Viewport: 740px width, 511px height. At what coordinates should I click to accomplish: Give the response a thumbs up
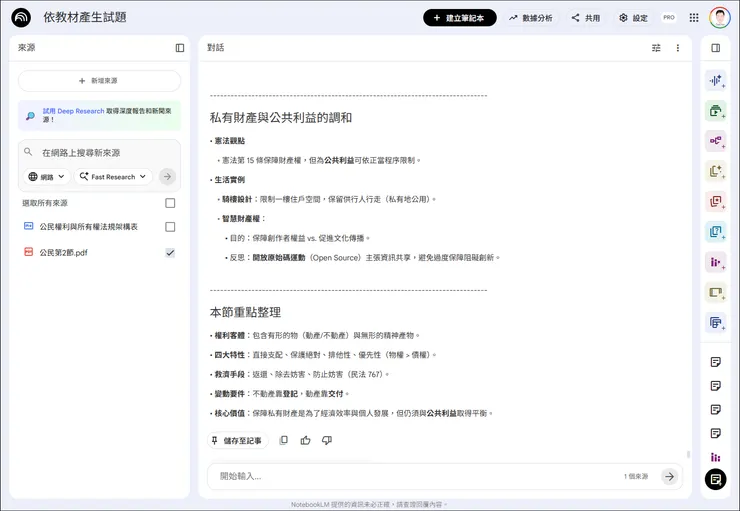[305, 440]
